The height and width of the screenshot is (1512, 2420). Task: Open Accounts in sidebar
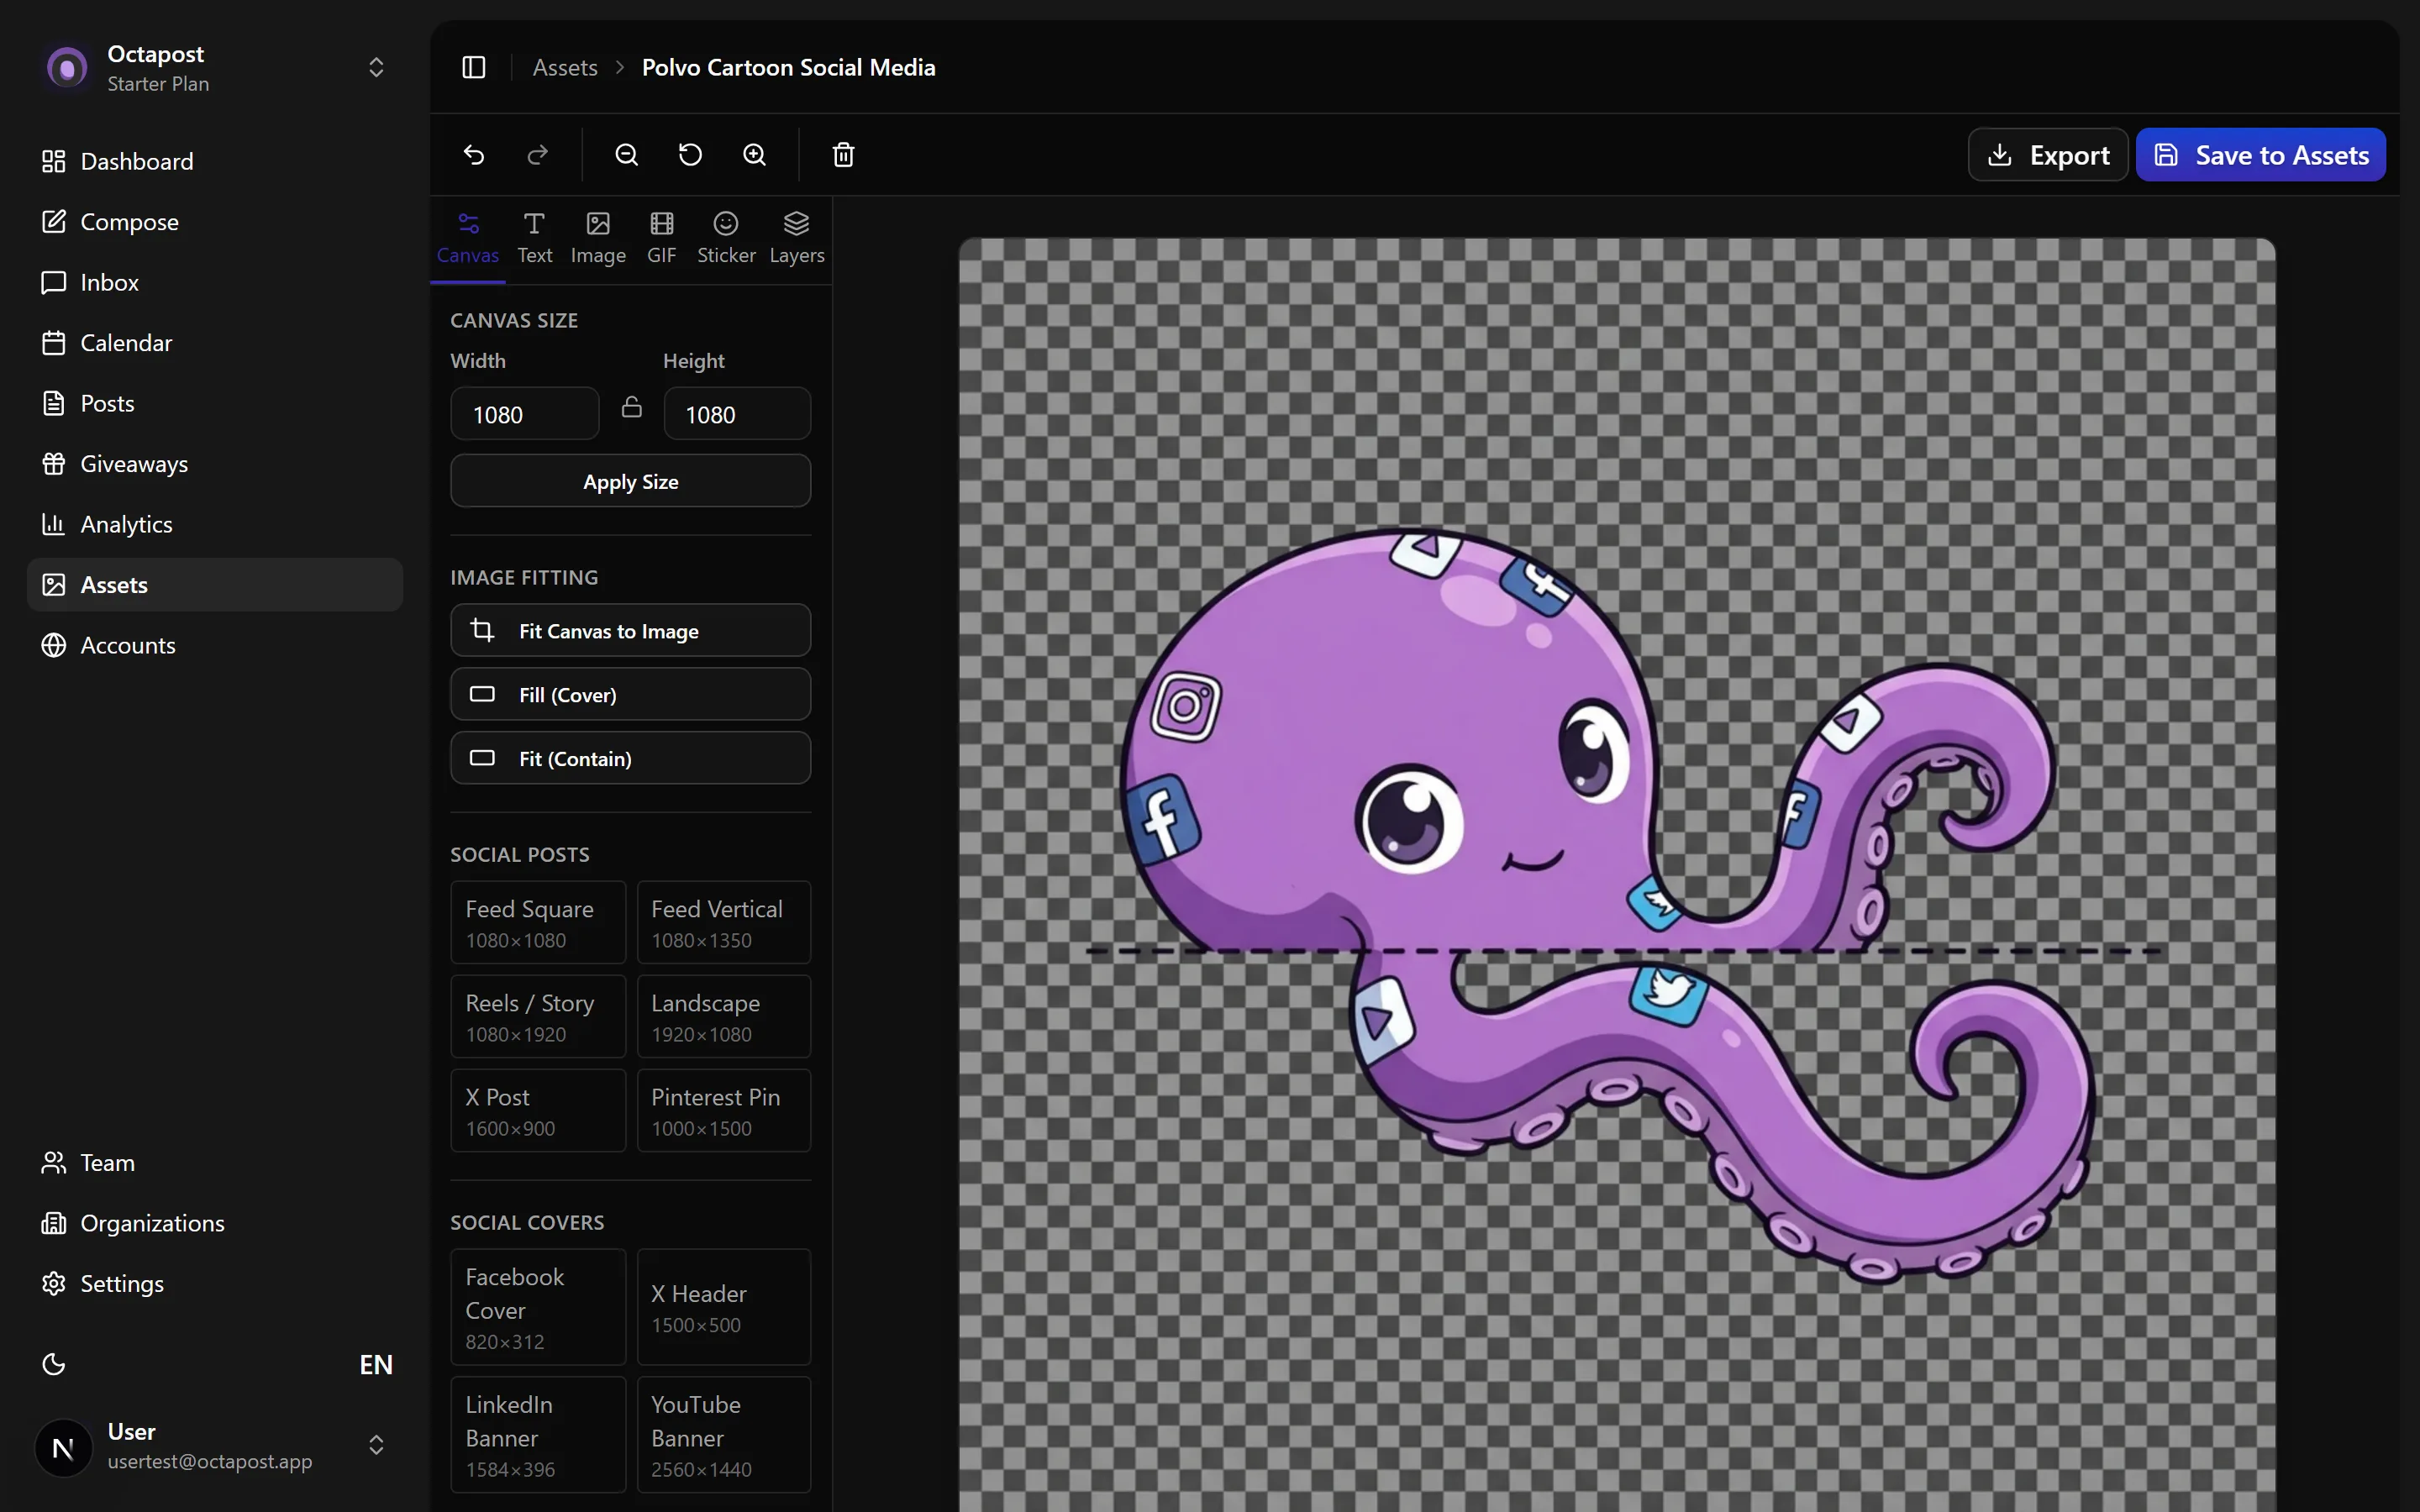coord(215,645)
